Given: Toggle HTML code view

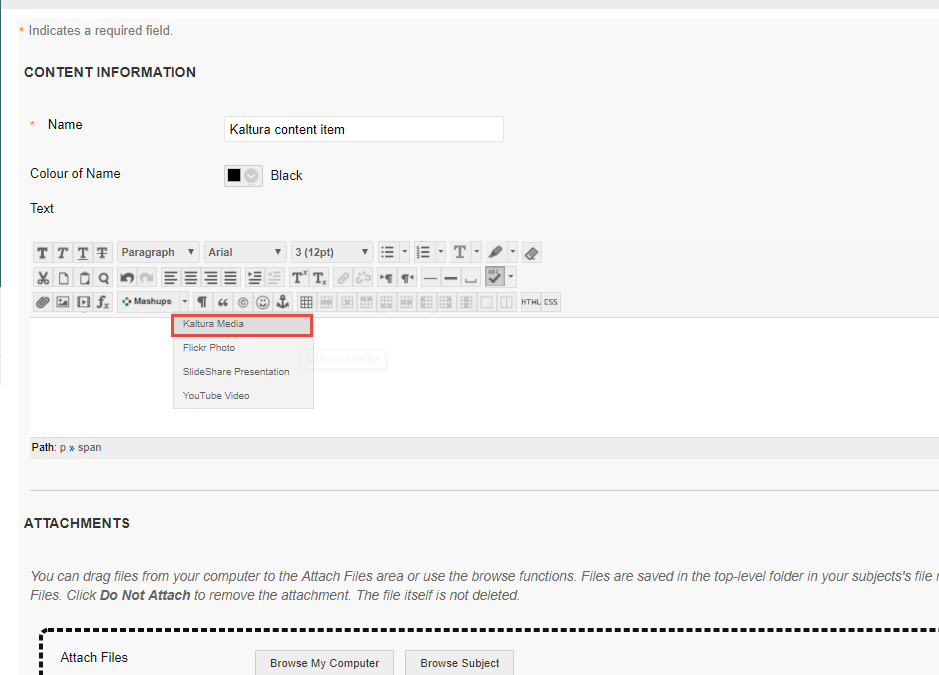Looking at the screenshot, I should tap(531, 302).
